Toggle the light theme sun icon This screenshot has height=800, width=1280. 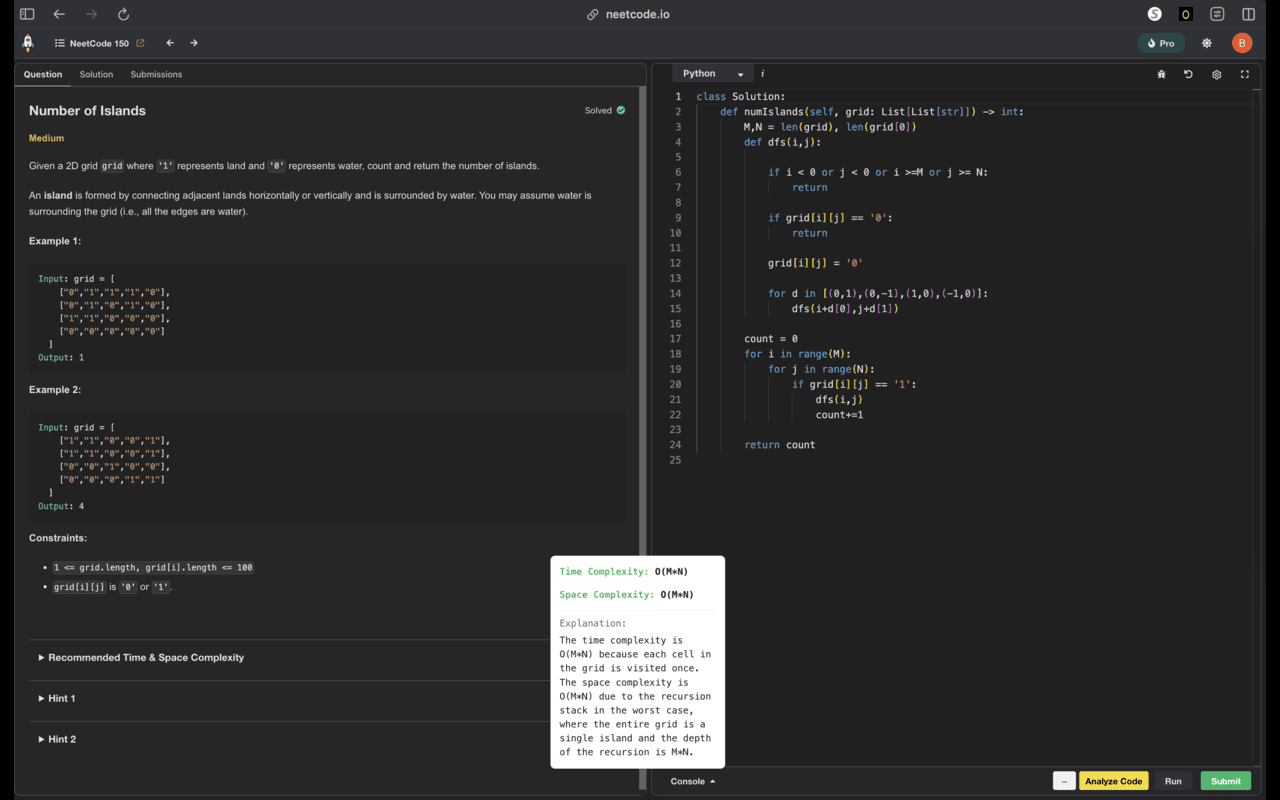point(1206,43)
